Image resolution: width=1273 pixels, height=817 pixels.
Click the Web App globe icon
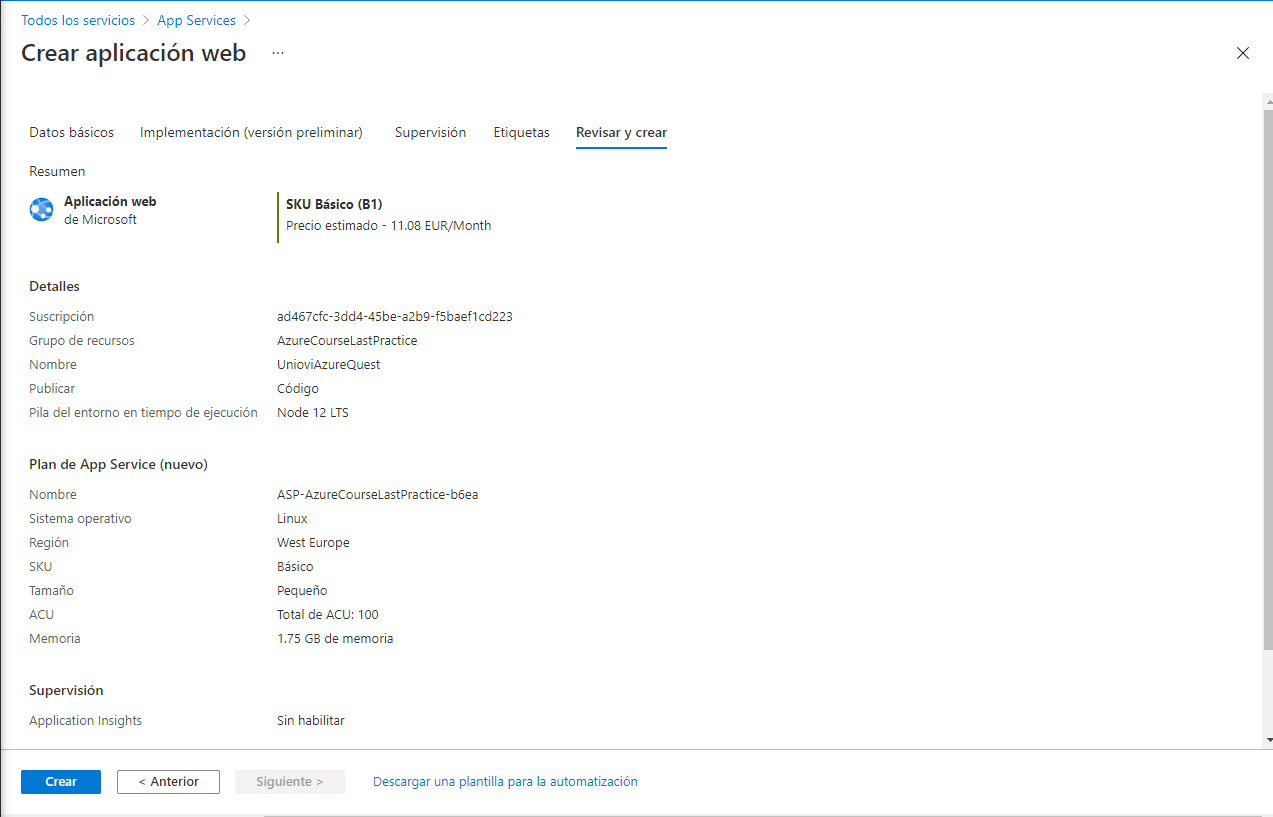42,209
